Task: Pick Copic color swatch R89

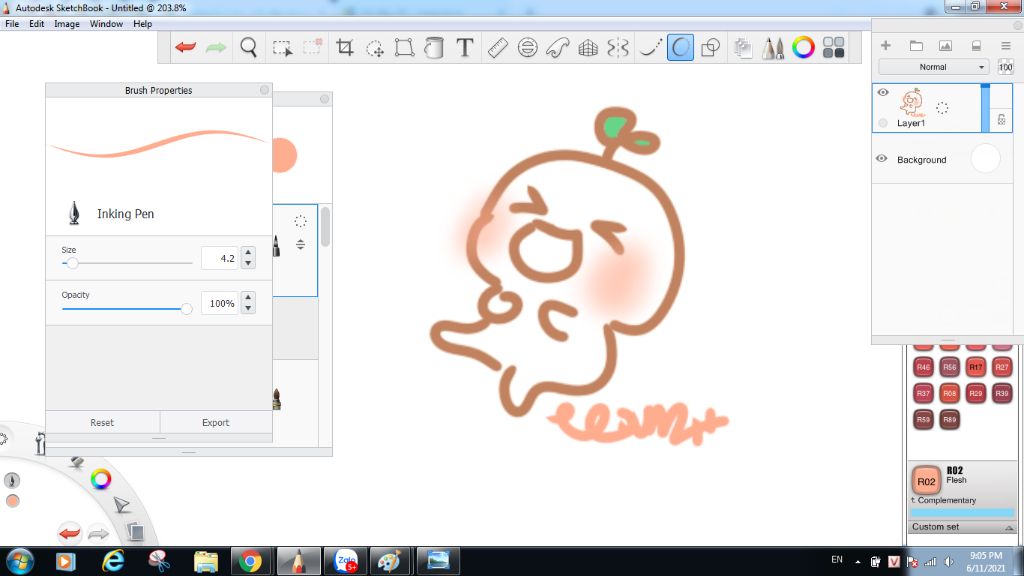Action: [950, 419]
